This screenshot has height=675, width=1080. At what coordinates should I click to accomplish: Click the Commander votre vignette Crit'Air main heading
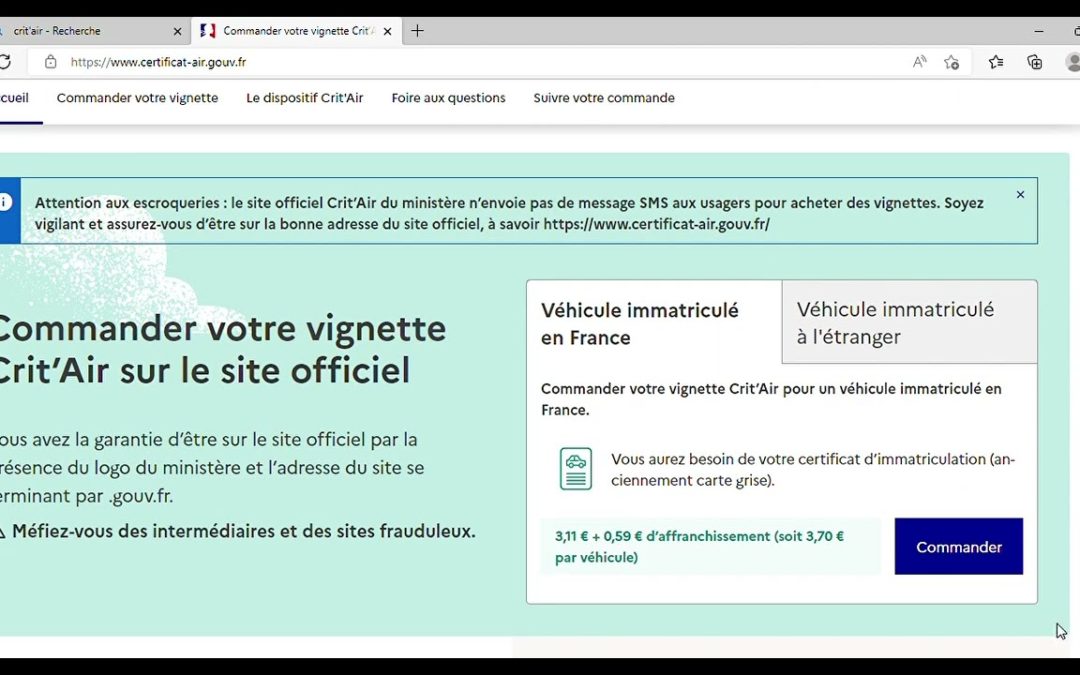point(222,349)
